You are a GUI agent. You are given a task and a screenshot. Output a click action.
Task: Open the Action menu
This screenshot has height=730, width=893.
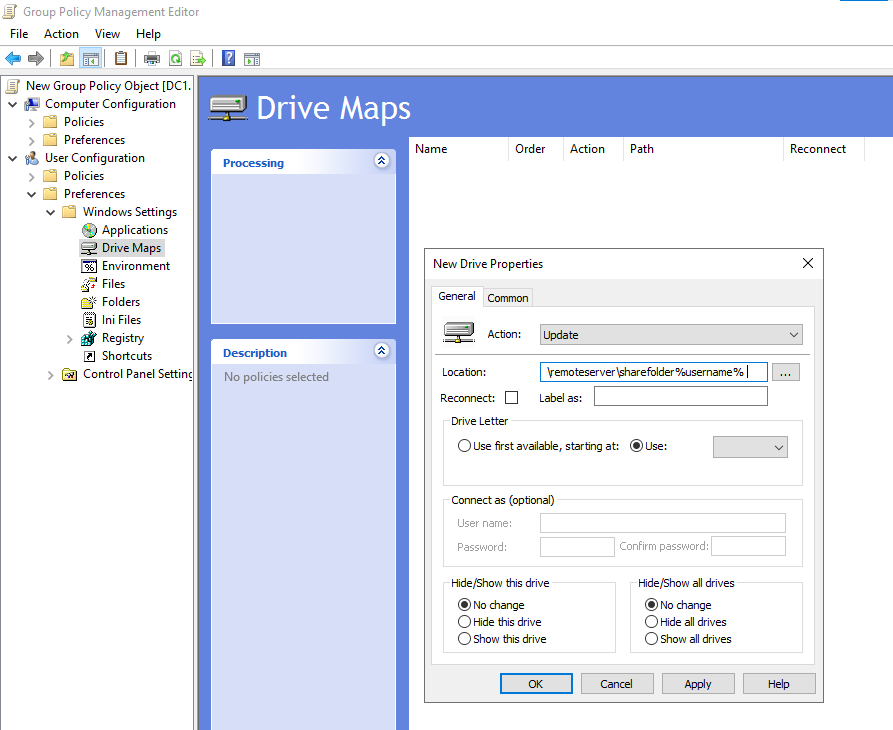point(61,34)
